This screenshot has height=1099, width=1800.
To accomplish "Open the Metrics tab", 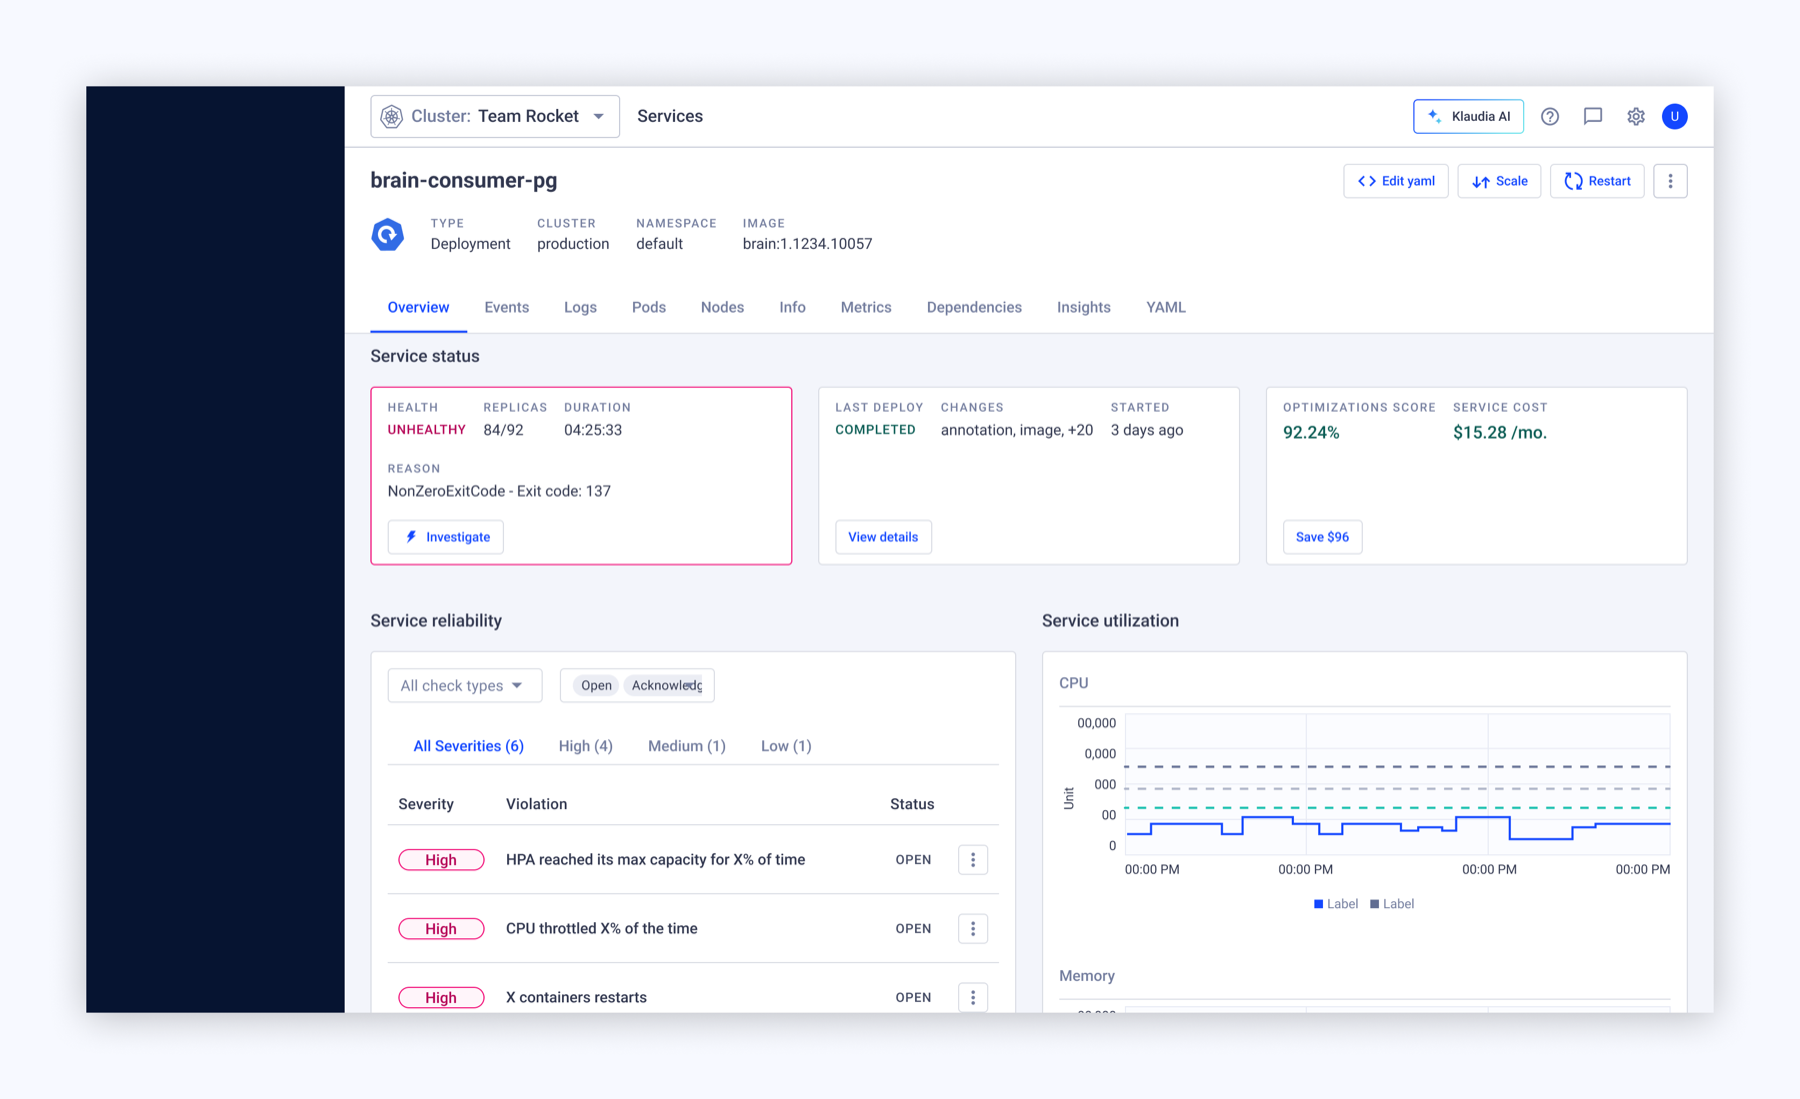I will (x=866, y=307).
